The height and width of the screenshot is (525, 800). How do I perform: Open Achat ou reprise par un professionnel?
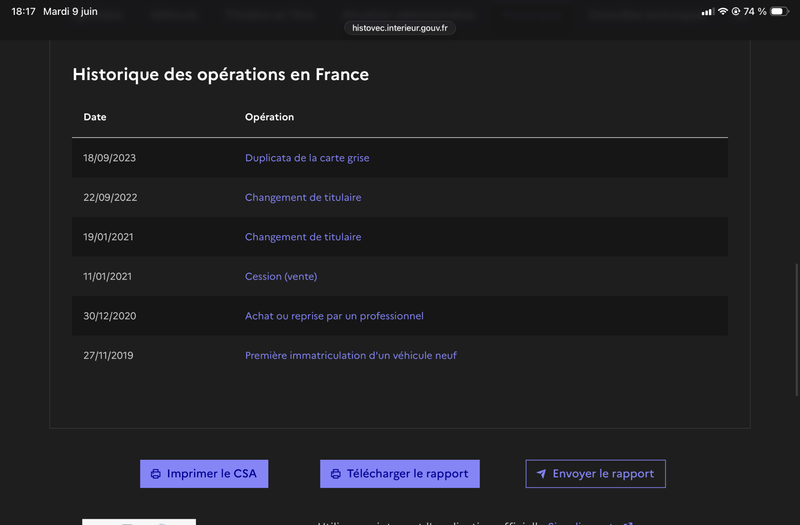(x=334, y=316)
